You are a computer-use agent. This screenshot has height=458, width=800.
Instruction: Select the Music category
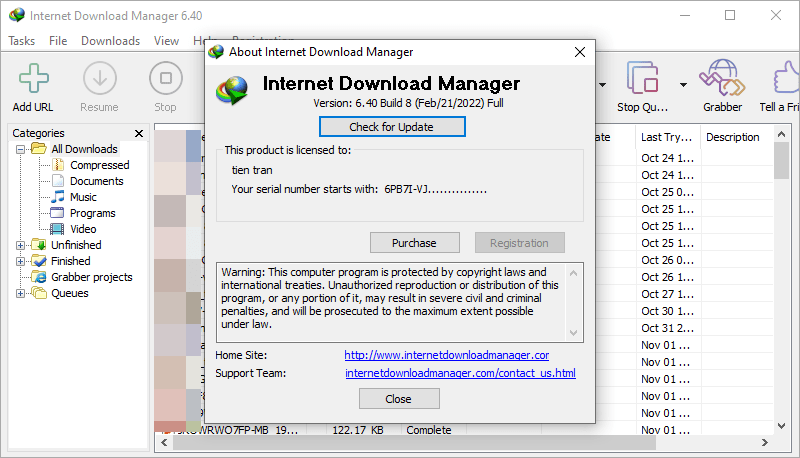coord(83,197)
